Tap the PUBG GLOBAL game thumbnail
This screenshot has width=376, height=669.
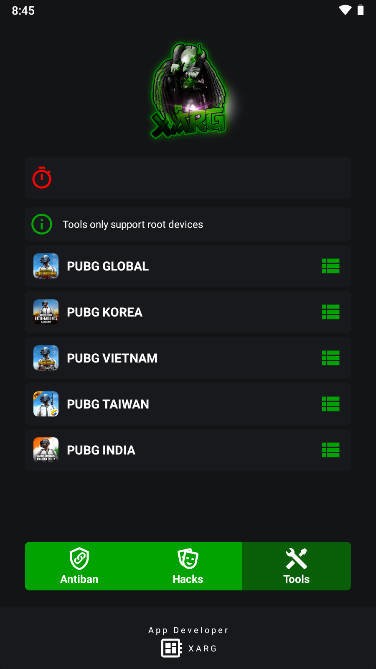click(46, 266)
